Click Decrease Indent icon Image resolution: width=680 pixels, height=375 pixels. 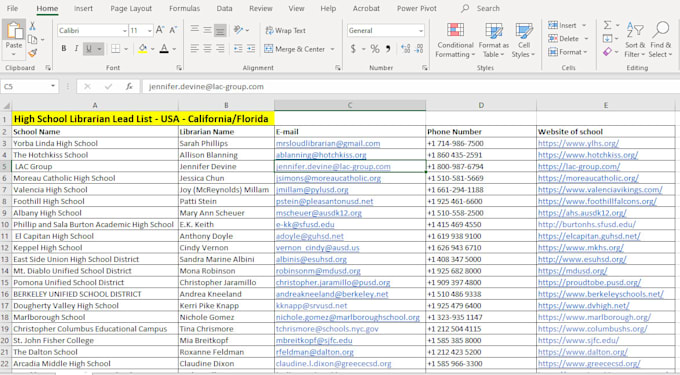(x=238, y=49)
